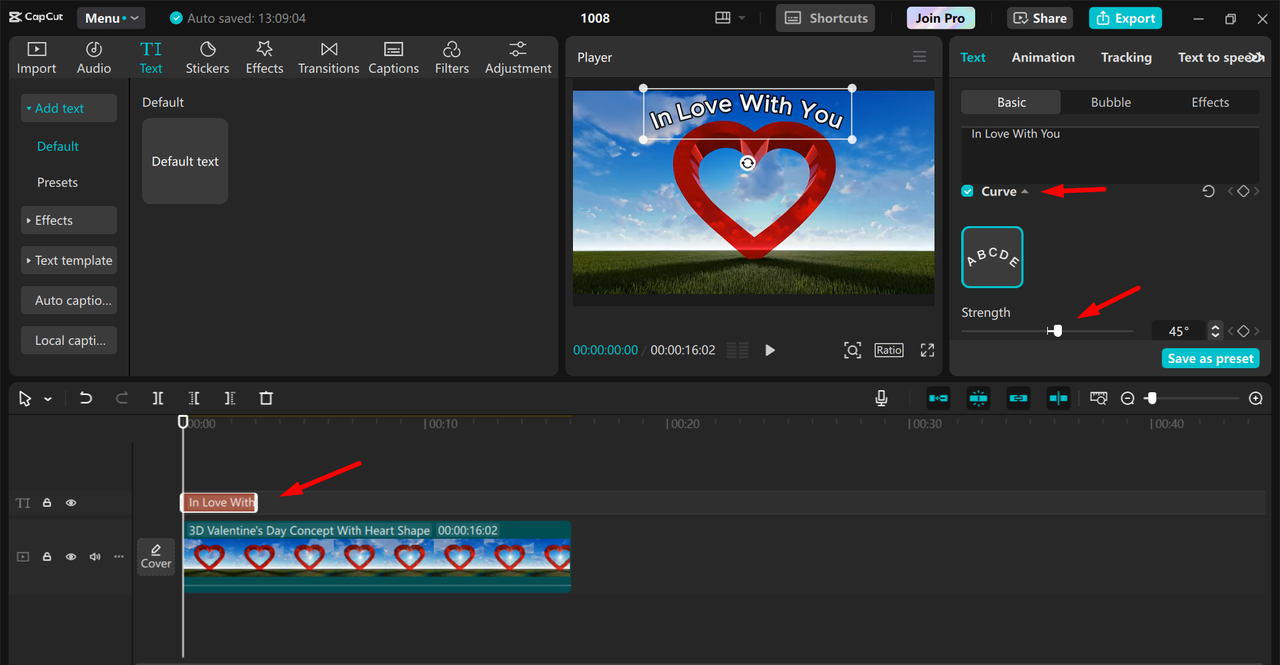Viewport: 1280px width, 665px height.
Task: Switch to the Tracking tab
Action: (1126, 57)
